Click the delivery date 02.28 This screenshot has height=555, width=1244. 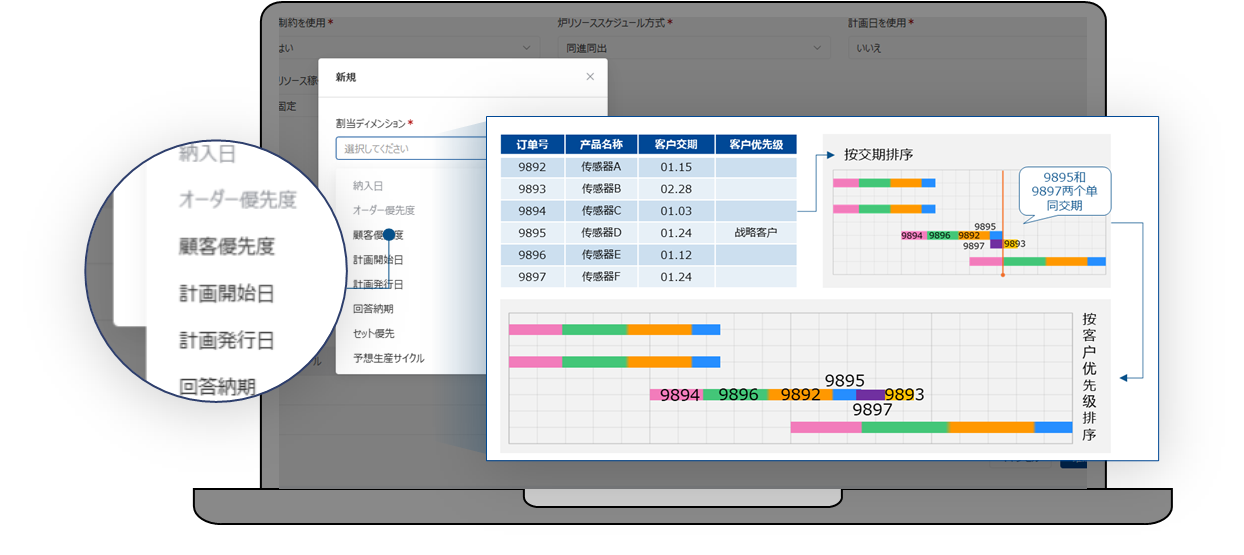[676, 188]
